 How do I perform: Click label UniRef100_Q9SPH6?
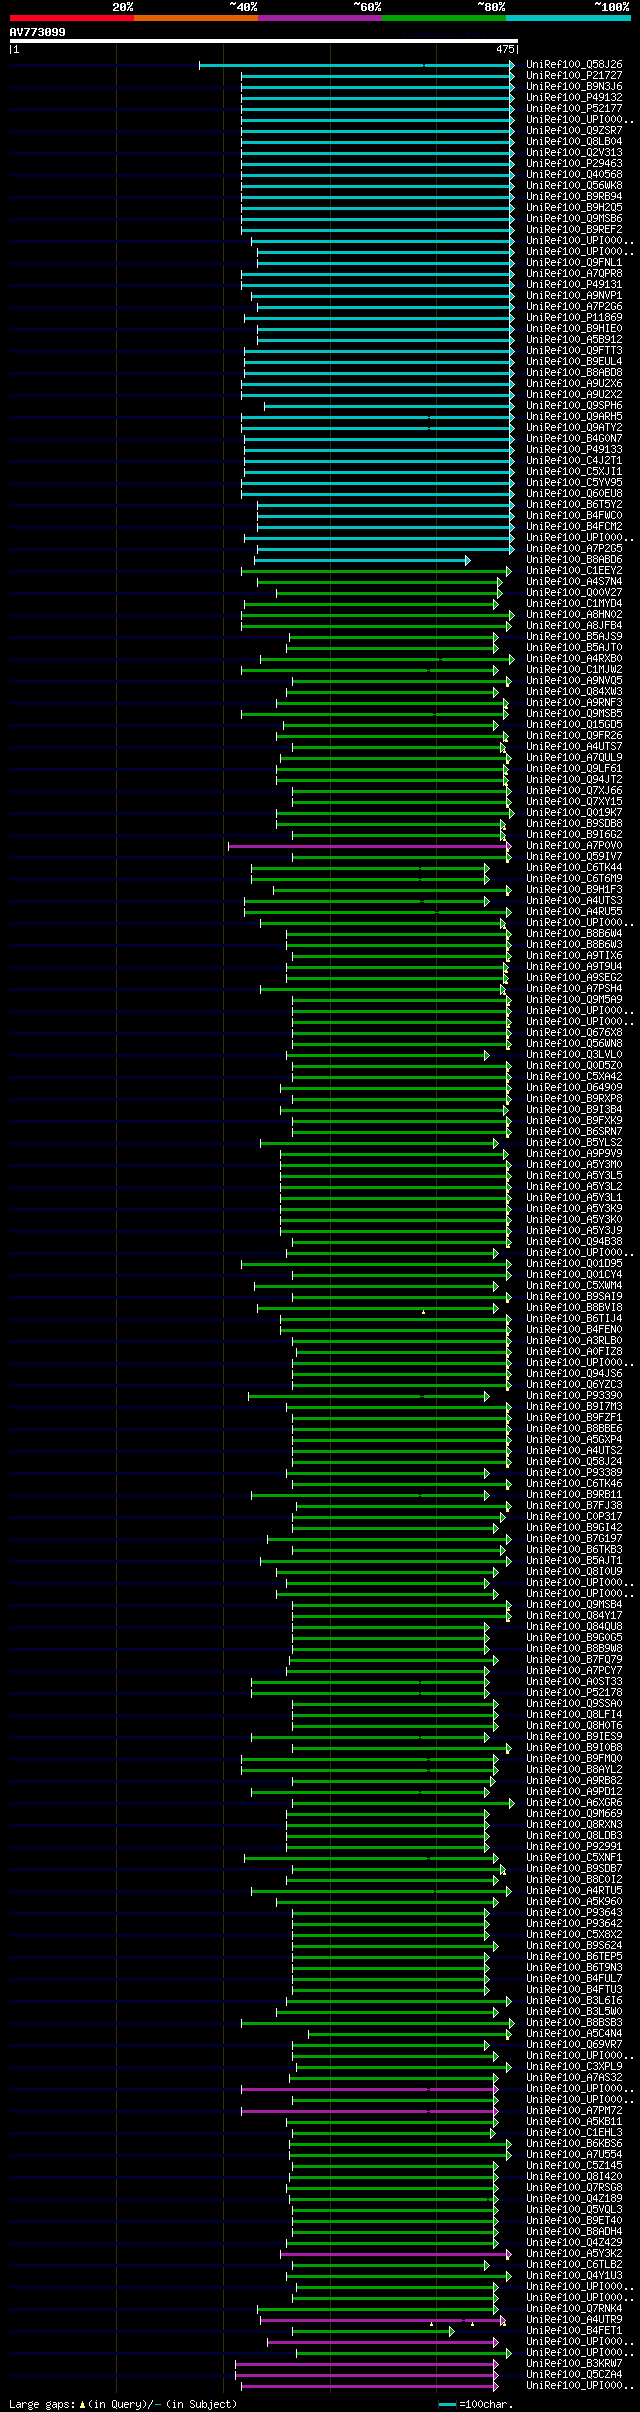point(574,406)
